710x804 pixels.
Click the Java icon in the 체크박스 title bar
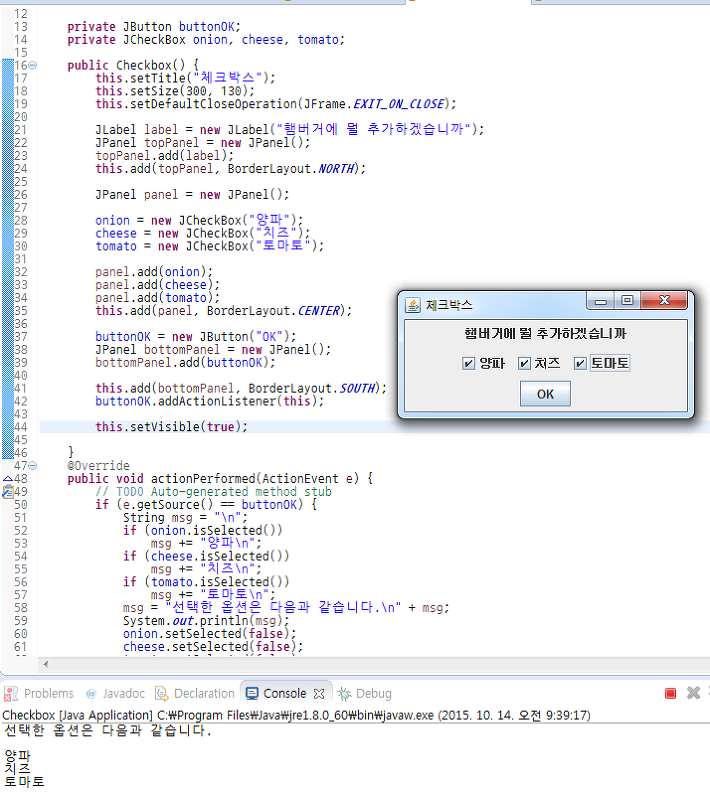coord(413,305)
